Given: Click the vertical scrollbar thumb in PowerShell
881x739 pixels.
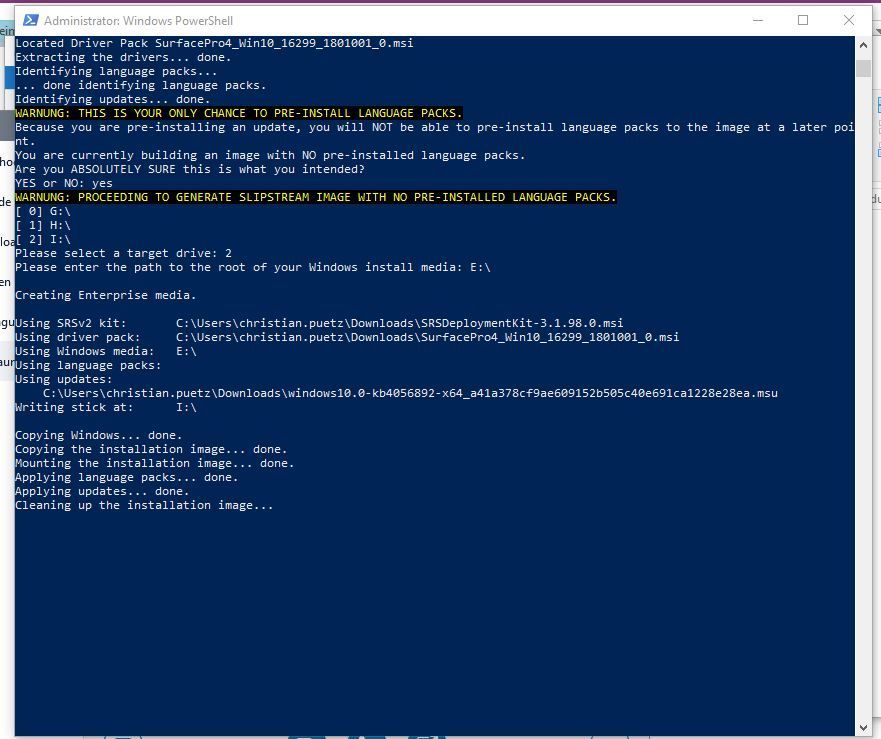Looking at the screenshot, I should pyautogui.click(x=863, y=68).
